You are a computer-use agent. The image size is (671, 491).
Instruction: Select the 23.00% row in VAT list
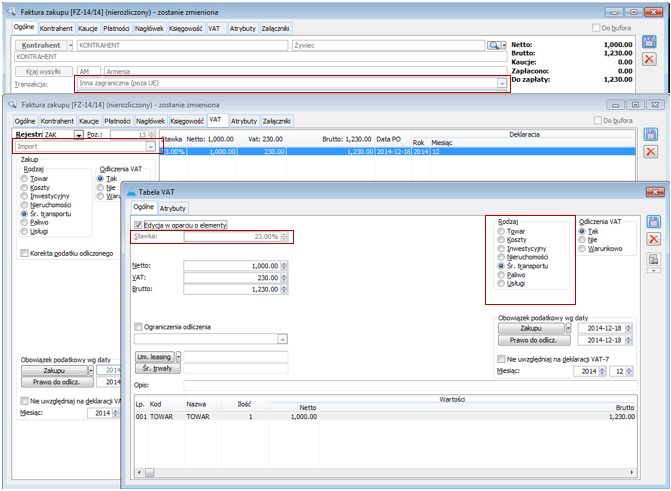(398, 152)
